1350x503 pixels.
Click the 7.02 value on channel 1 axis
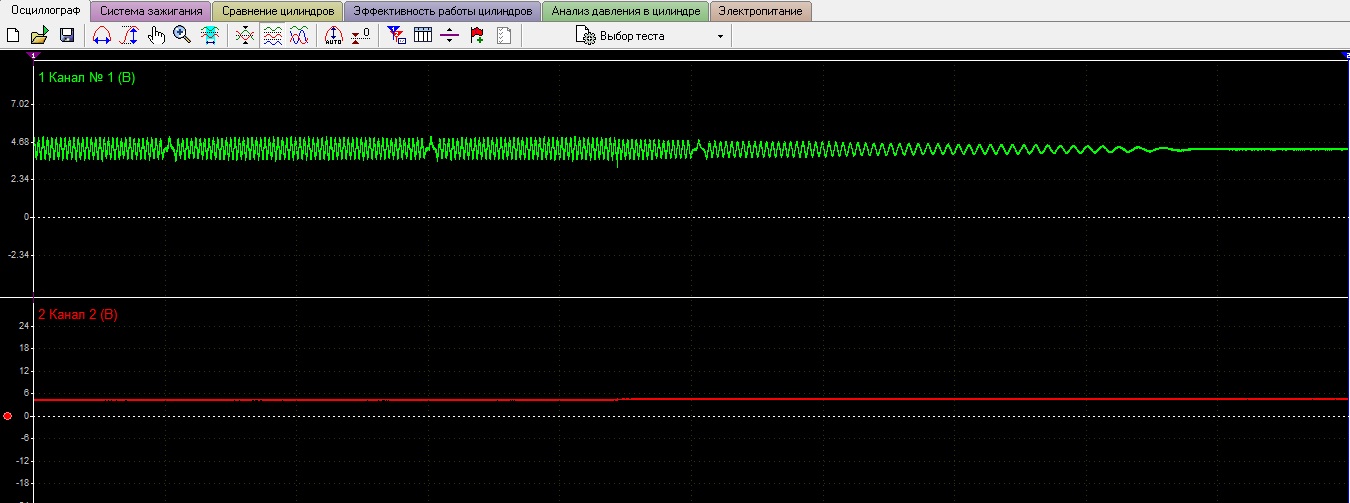coord(22,103)
